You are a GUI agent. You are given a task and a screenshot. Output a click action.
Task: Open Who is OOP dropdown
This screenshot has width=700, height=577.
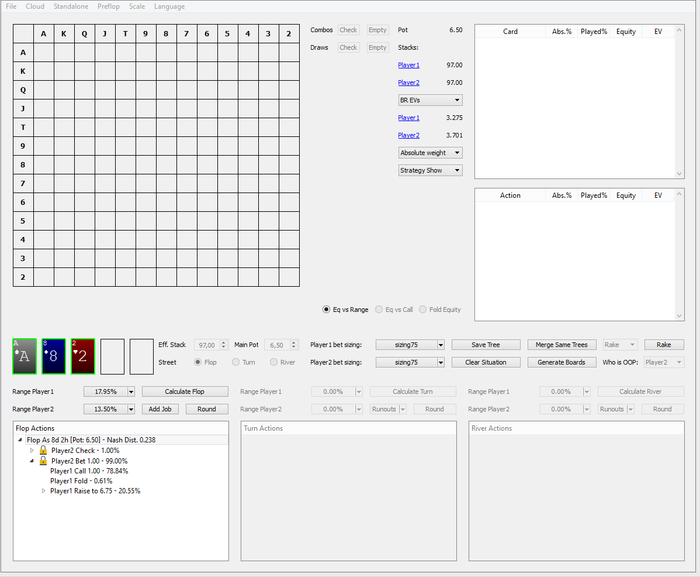coord(663,362)
